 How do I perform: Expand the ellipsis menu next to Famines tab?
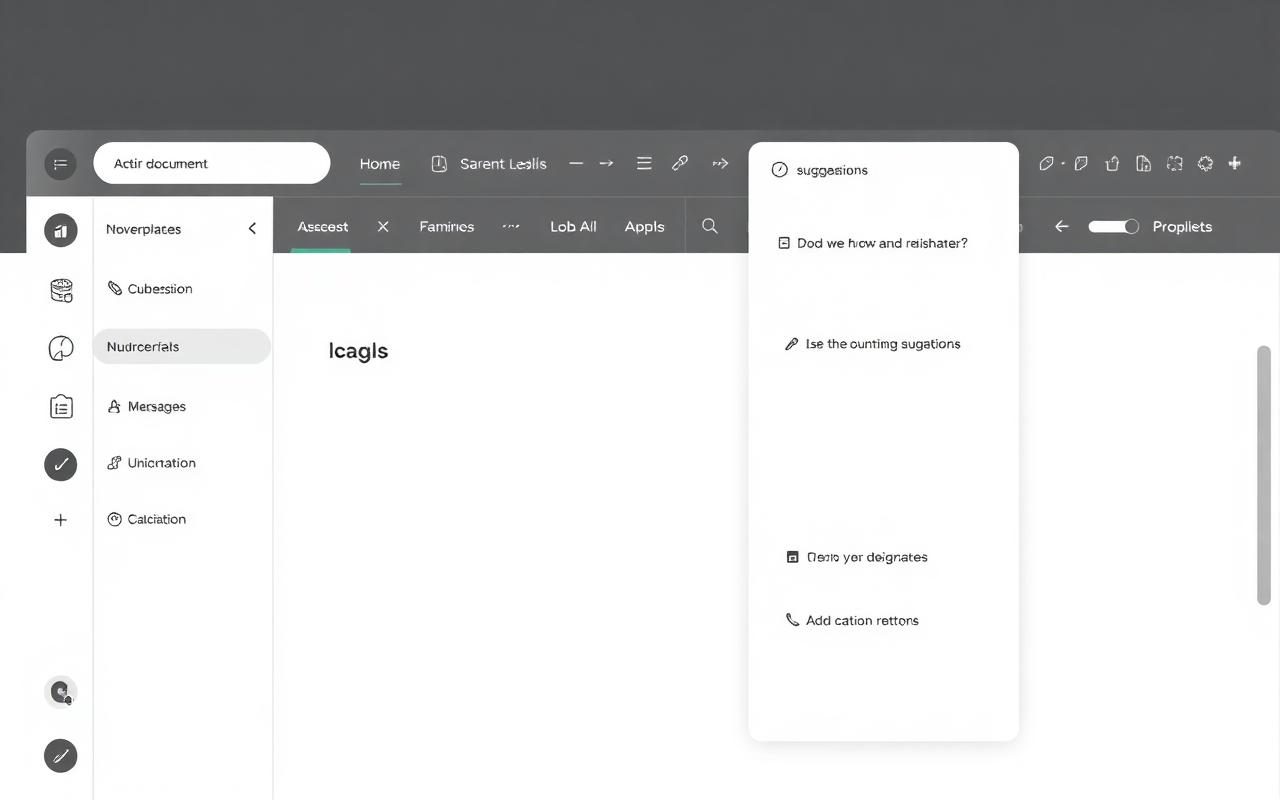pos(511,226)
